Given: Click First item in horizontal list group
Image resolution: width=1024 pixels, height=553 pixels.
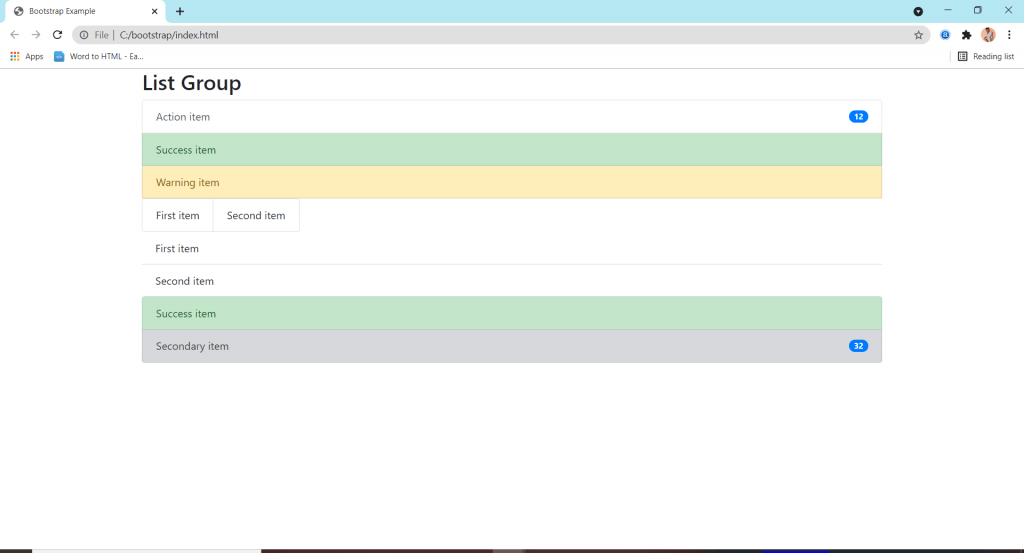Looking at the screenshot, I should pyautogui.click(x=178, y=215).
